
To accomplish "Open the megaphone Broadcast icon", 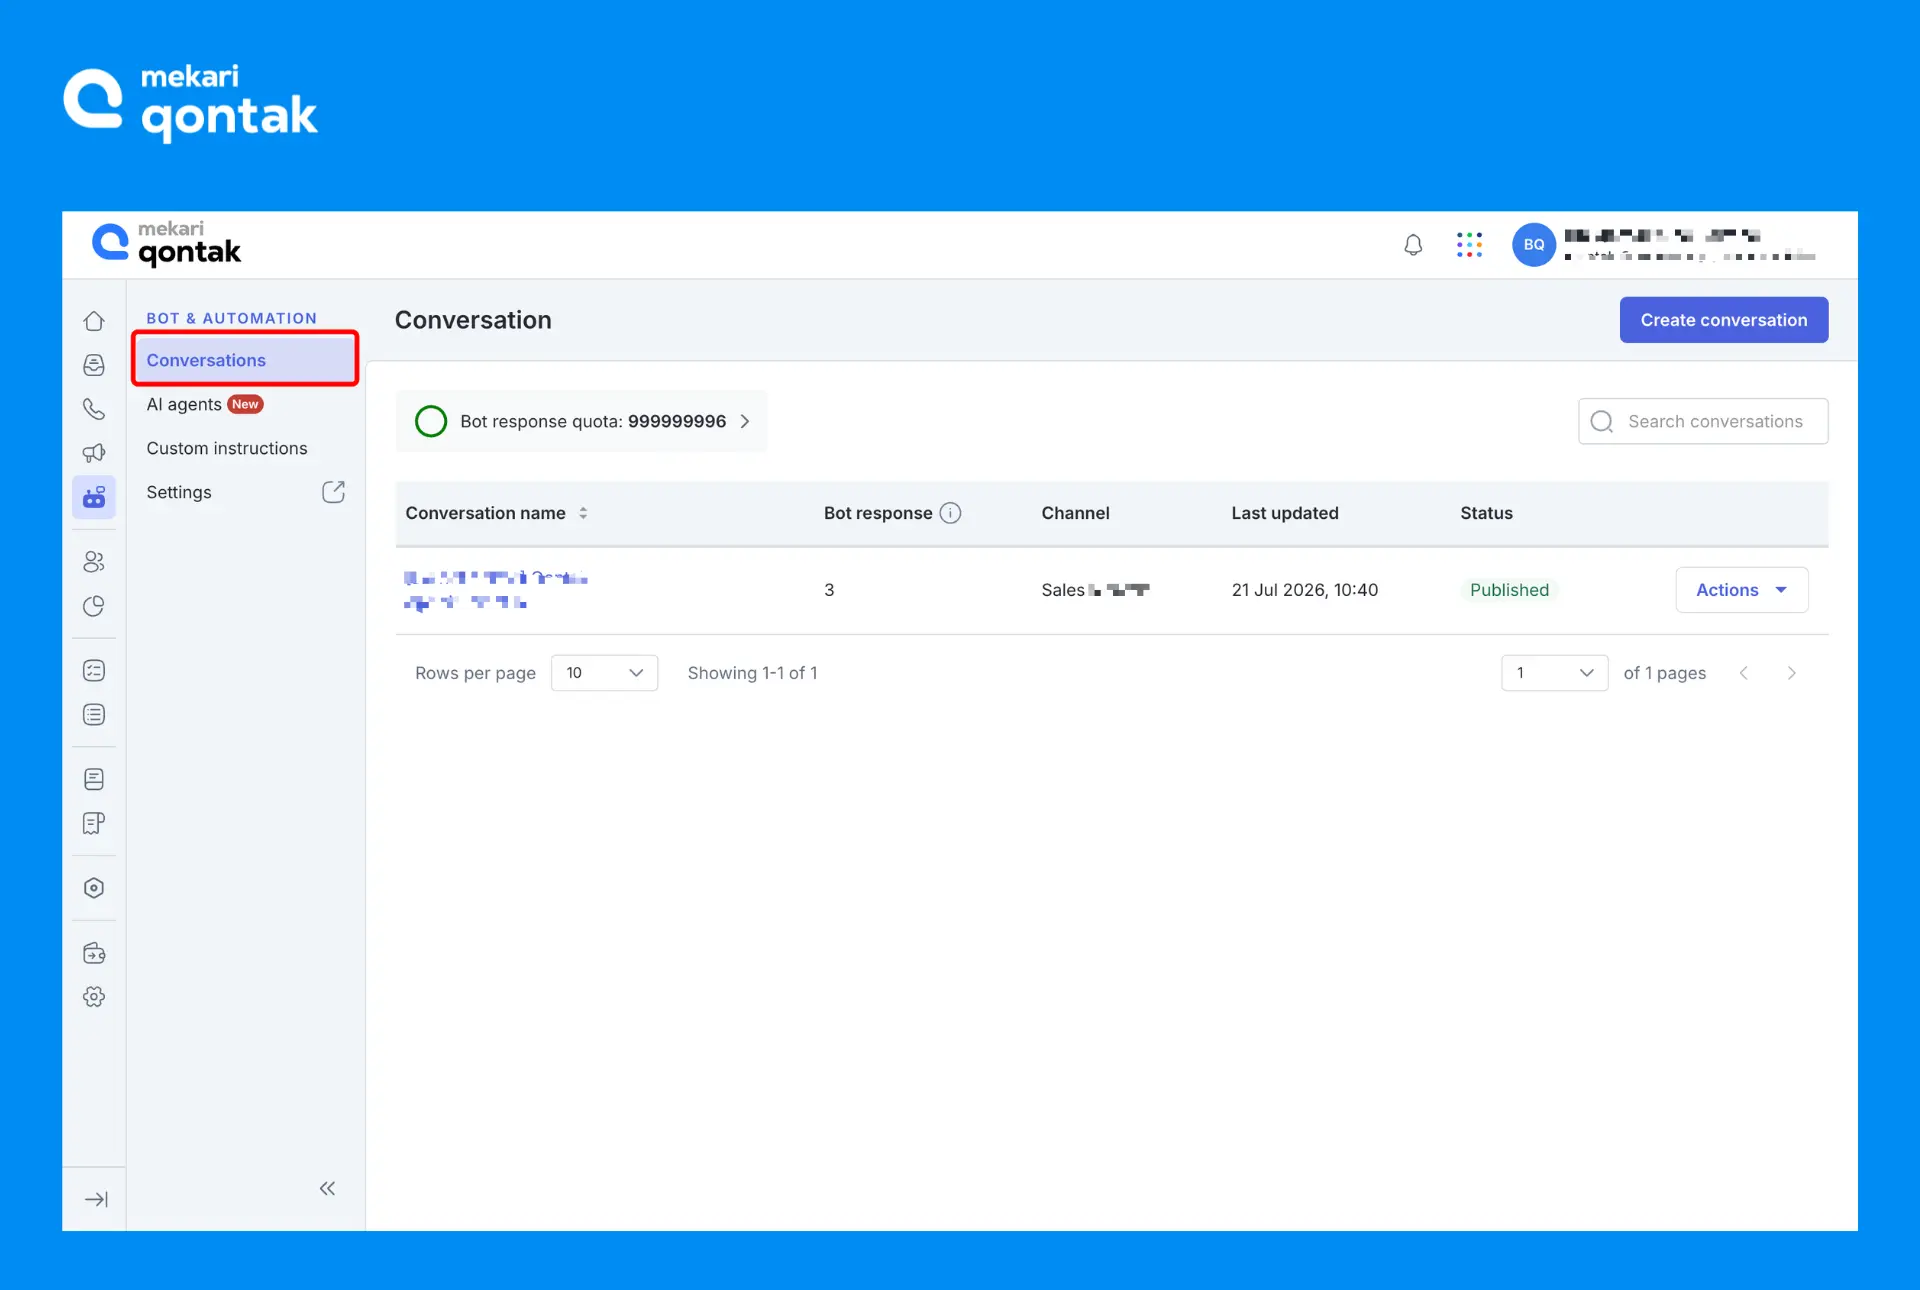I will tap(94, 453).
